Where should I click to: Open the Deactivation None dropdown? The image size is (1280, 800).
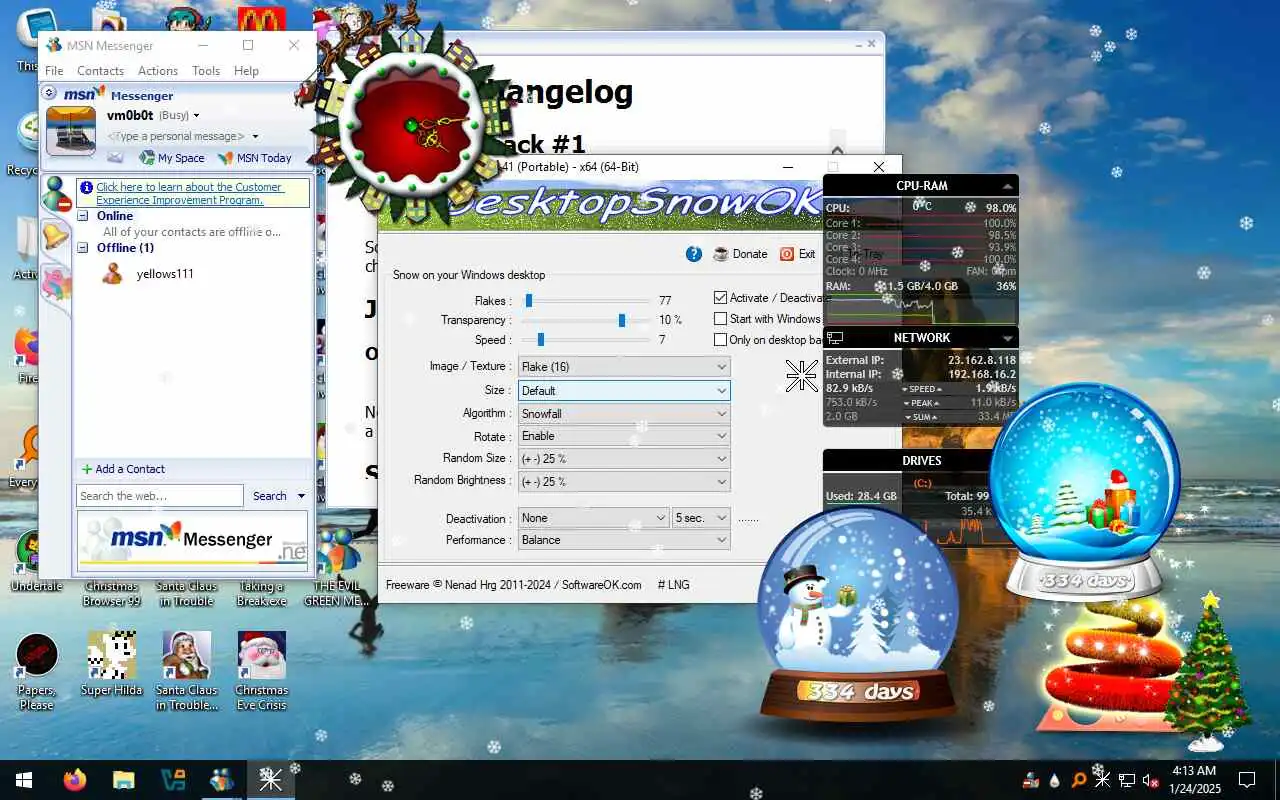[x=593, y=518]
